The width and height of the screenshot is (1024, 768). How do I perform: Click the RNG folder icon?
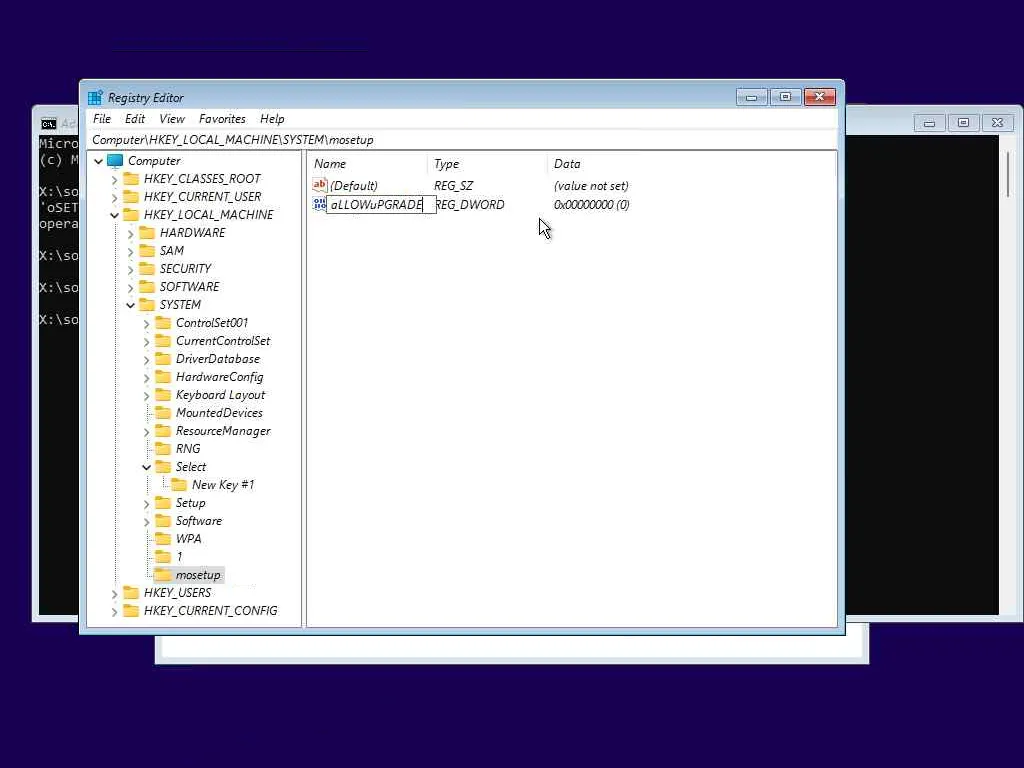(x=163, y=449)
